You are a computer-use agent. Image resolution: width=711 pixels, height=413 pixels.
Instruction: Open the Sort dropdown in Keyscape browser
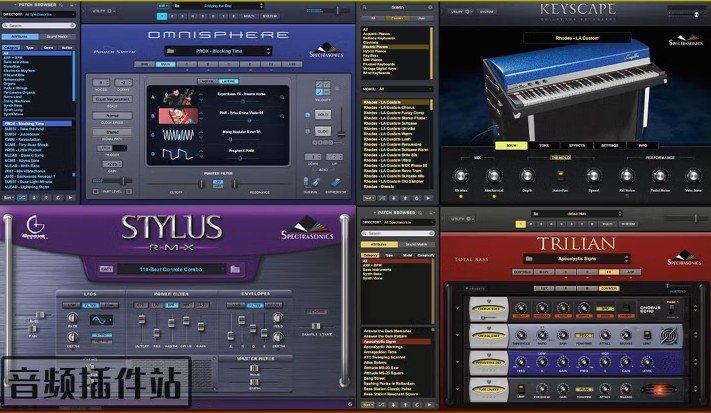tap(369, 198)
